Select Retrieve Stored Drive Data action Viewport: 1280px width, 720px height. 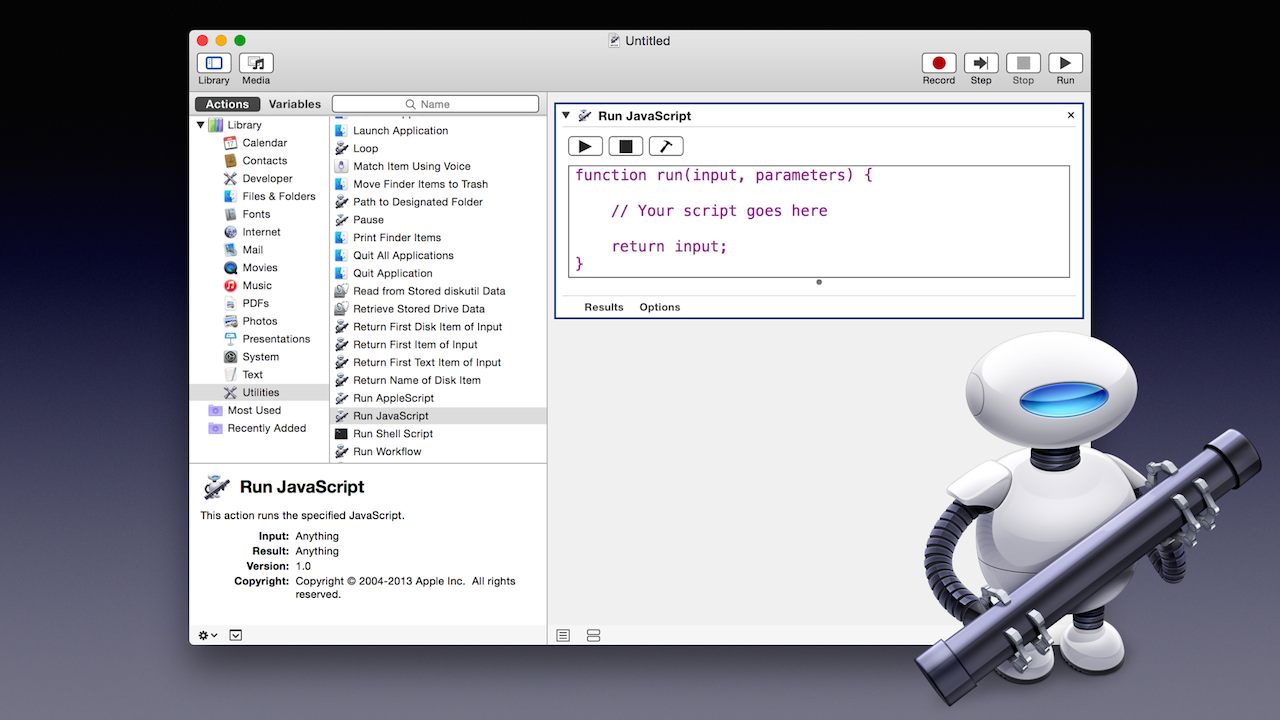click(418, 309)
